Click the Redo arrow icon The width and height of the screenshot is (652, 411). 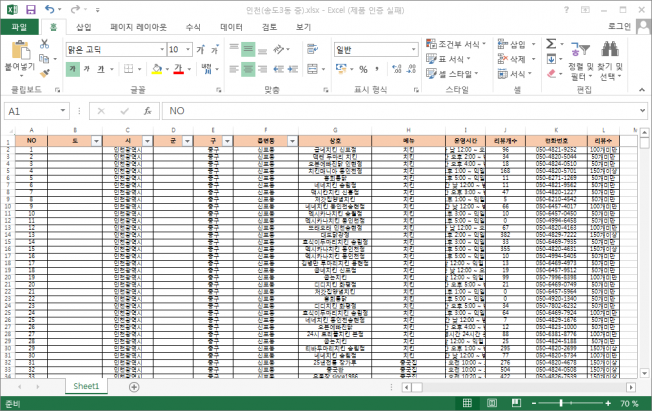coord(75,10)
